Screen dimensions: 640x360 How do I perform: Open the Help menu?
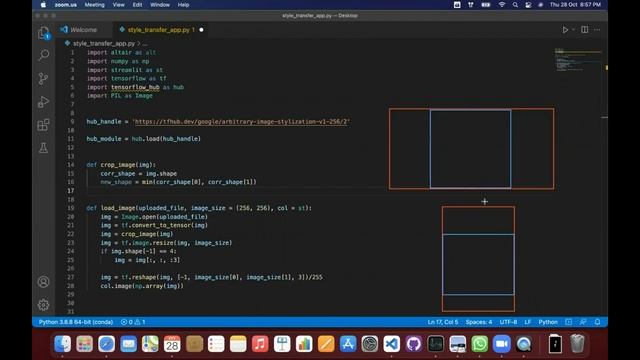(183, 5)
